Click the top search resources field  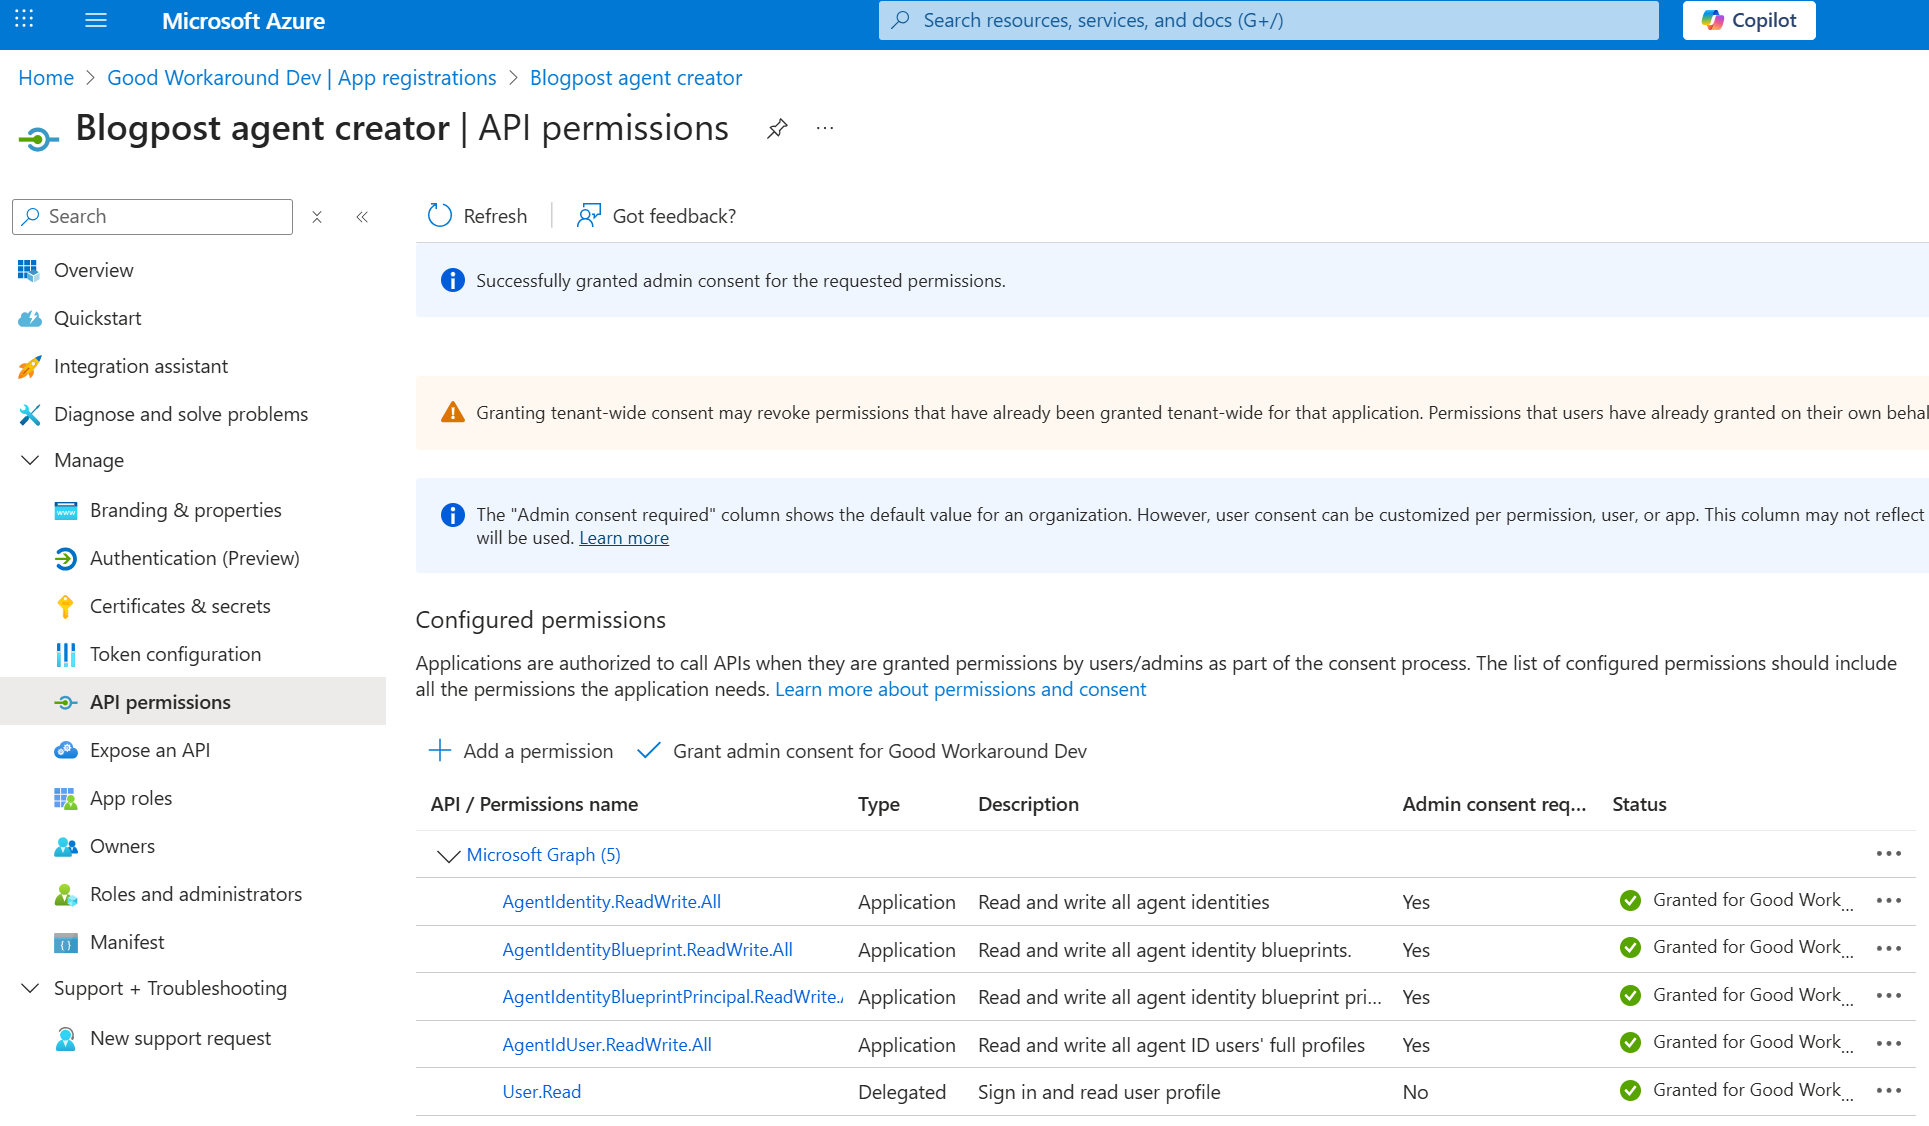point(1268,20)
